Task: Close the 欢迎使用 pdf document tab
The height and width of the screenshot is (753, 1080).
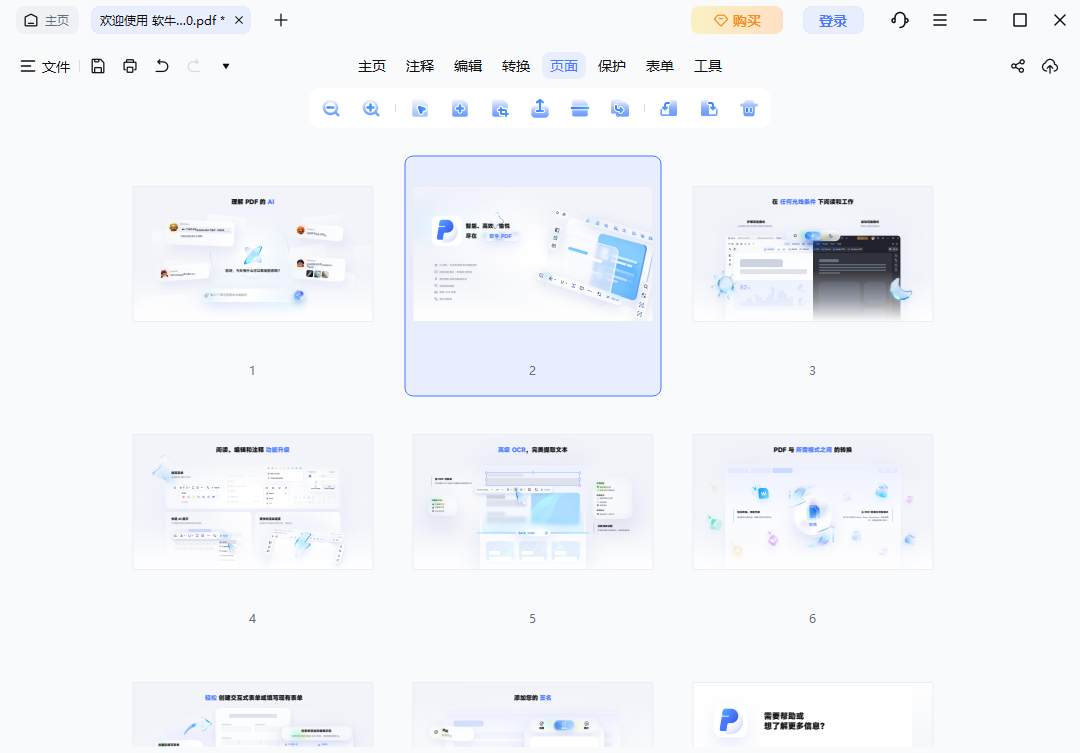Action: tap(239, 20)
